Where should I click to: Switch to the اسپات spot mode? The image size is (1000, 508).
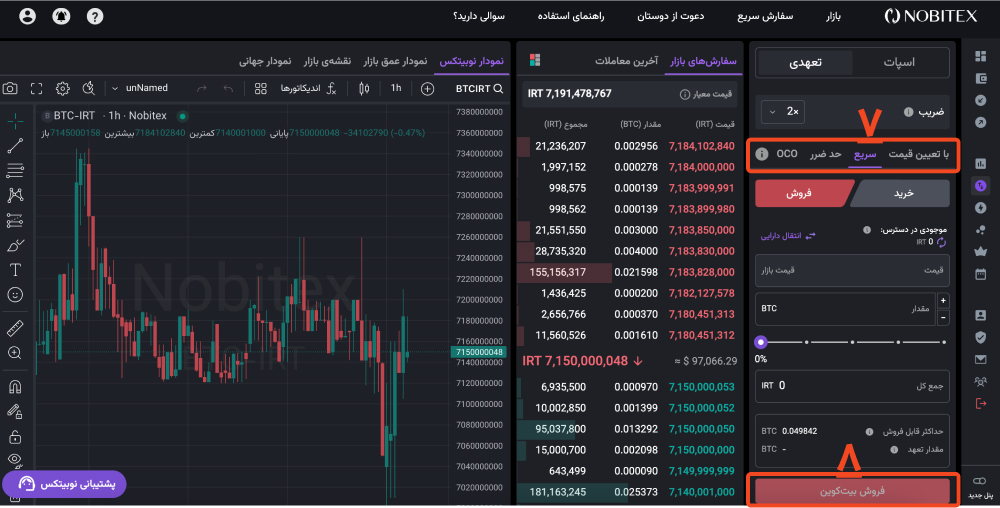[x=900, y=63]
